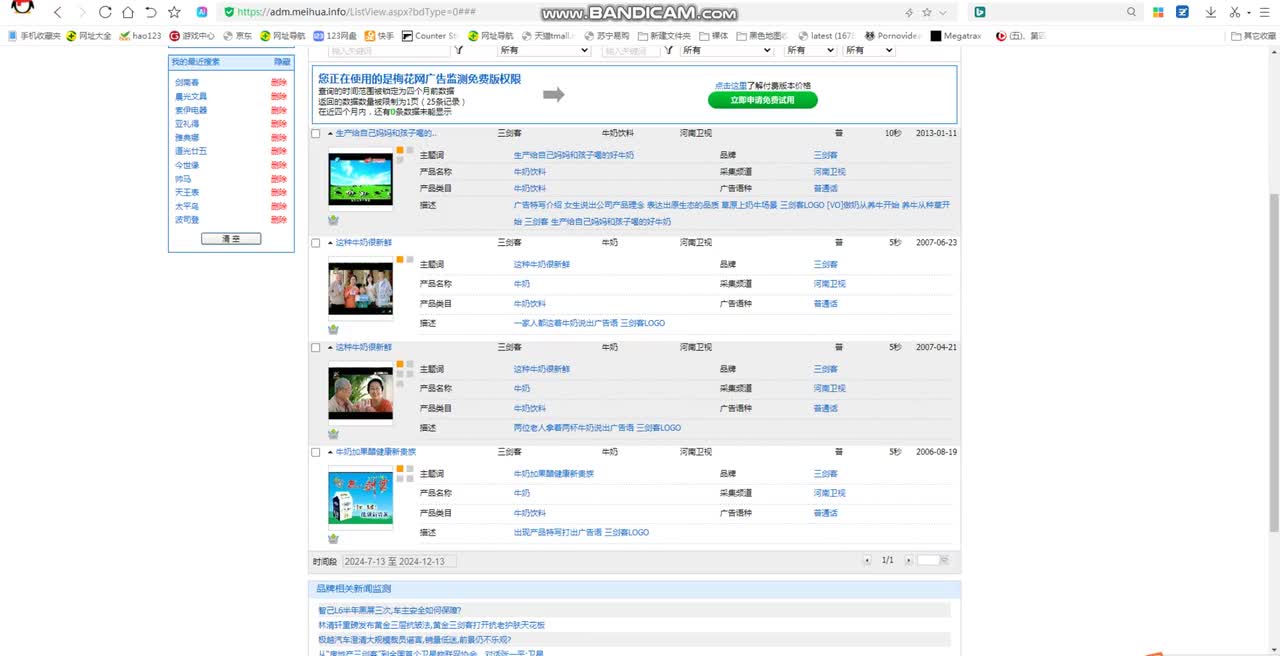Viewport: 1280px width, 656px height.
Task: Click first keyword input field
Action: click(x=390, y=50)
